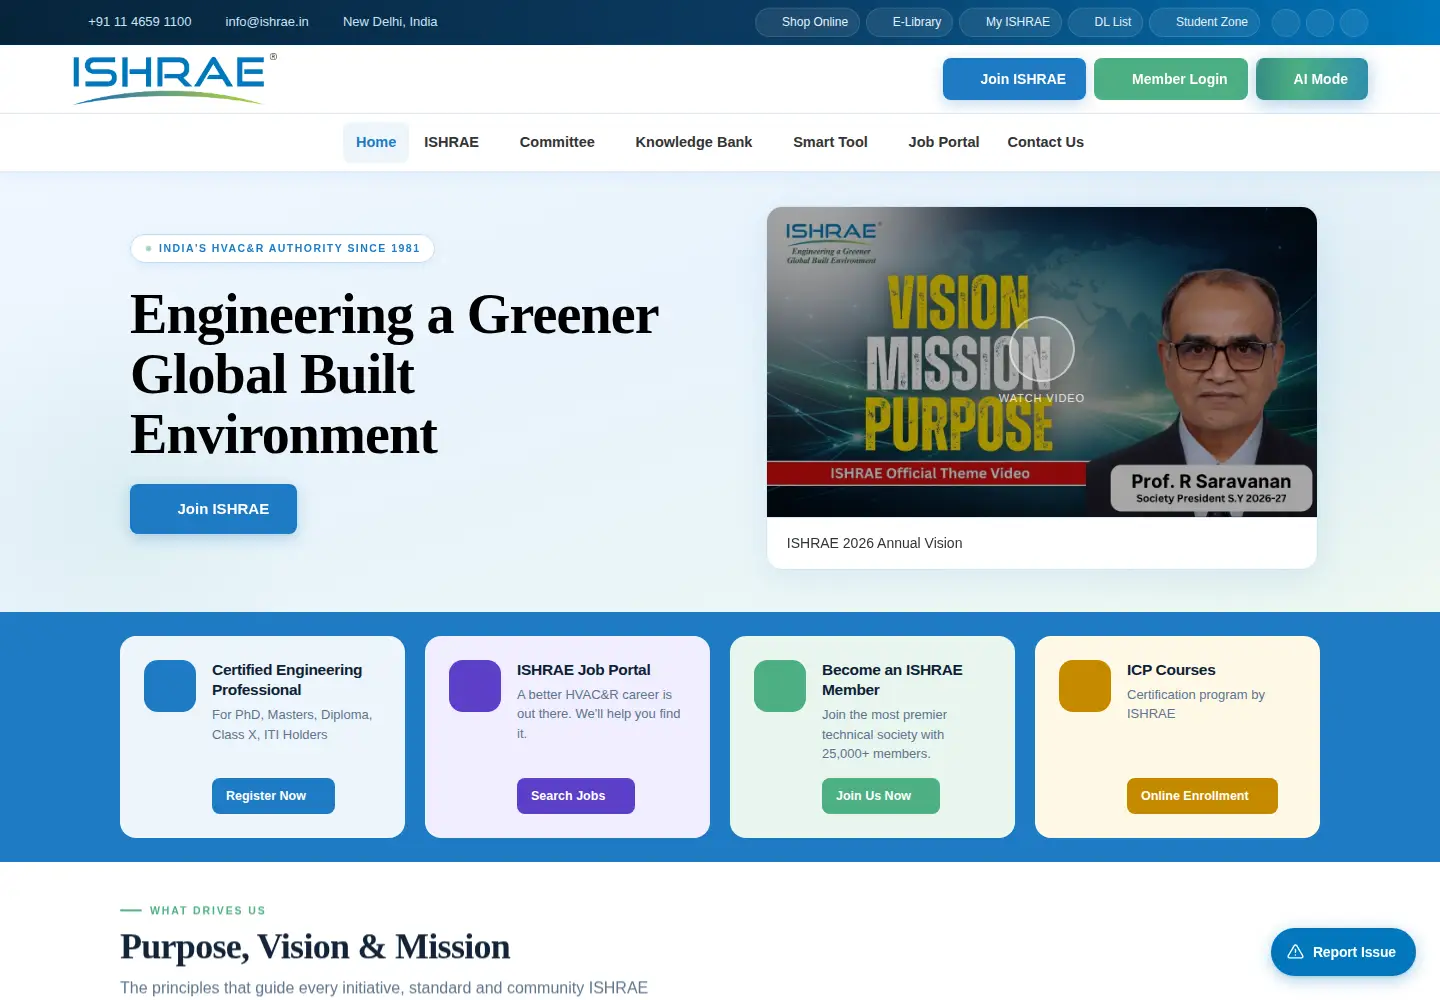The image size is (1440, 1000).
Task: Click the orange ICP Courses card icon
Action: click(1085, 686)
